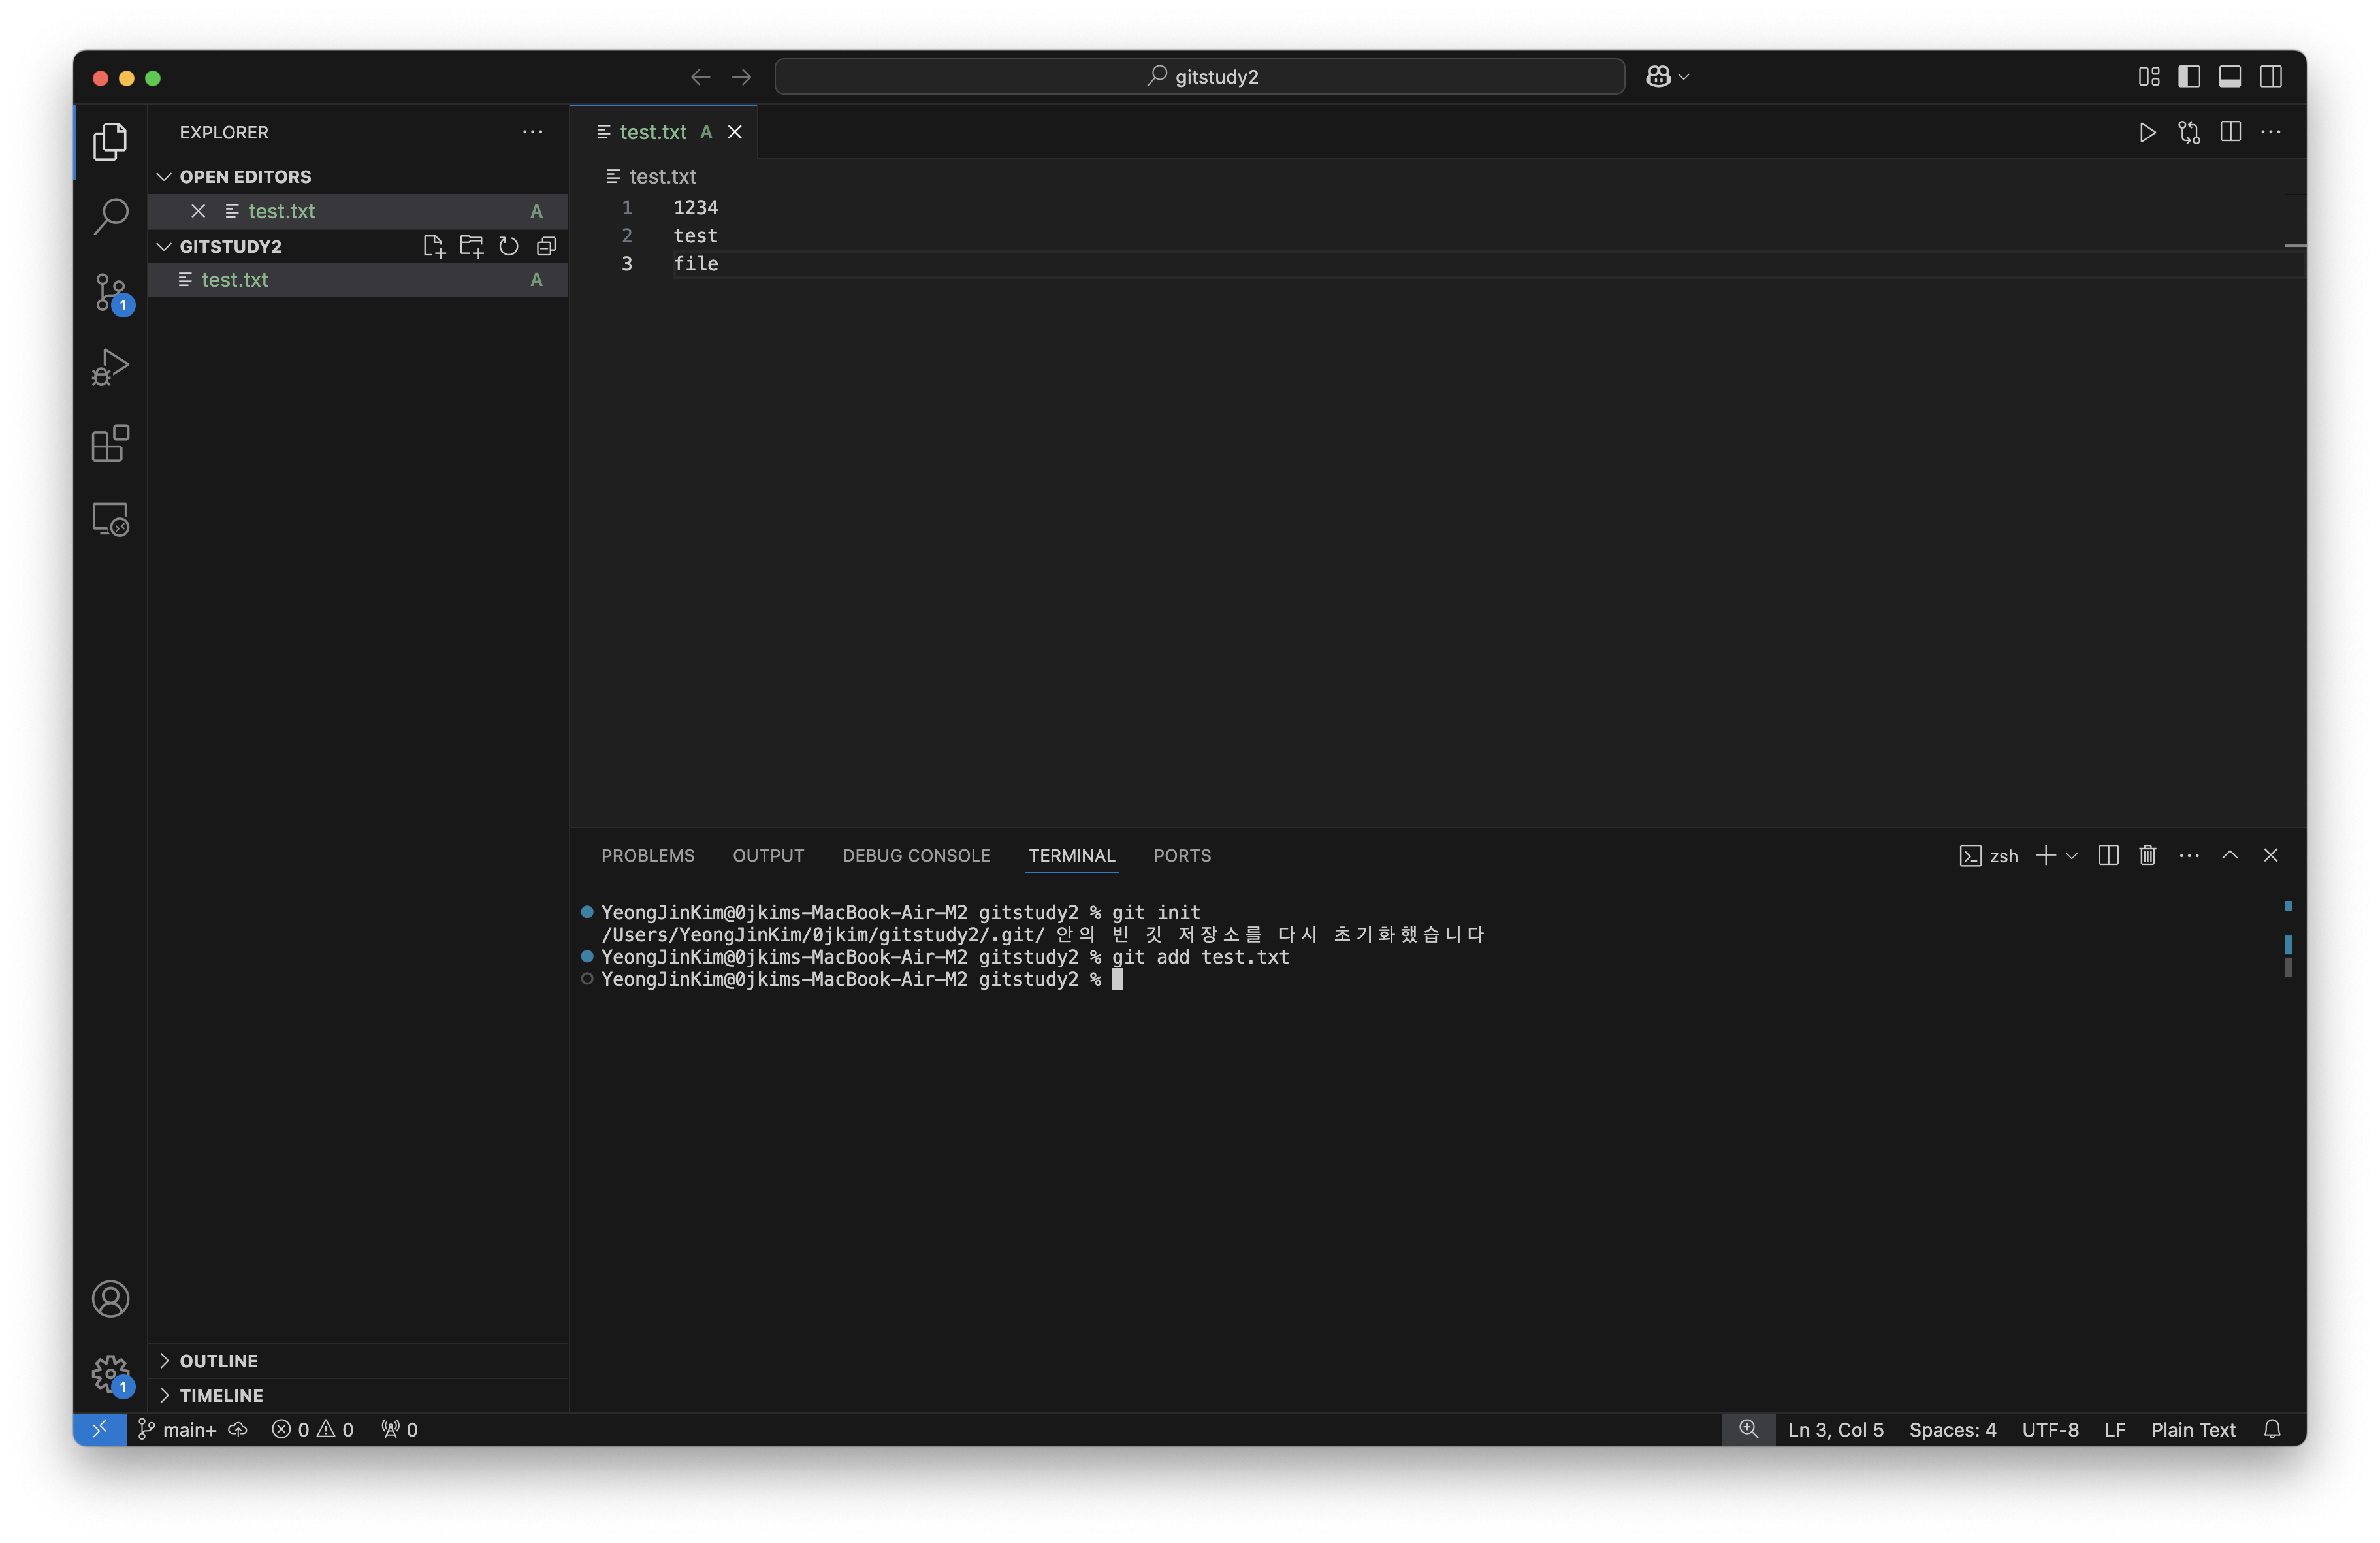Viewport: 2380px width, 1543px height.
Task: Maximize the panel size with caret
Action: (x=2230, y=855)
